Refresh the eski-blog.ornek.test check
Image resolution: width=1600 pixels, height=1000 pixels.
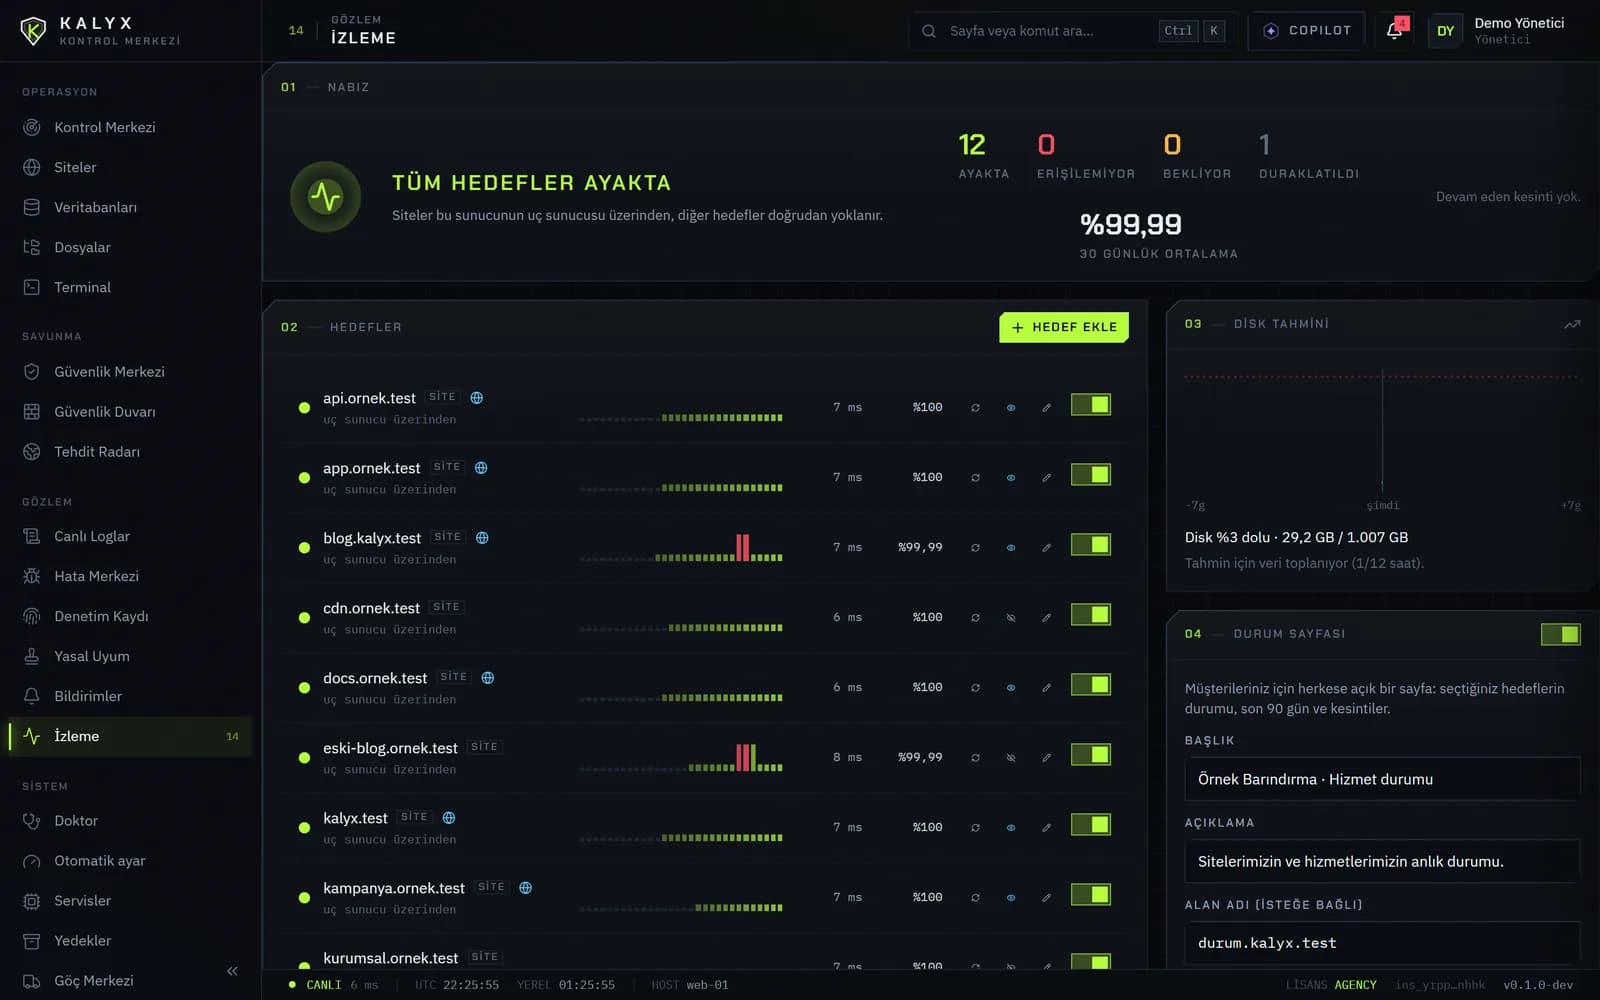[975, 757]
